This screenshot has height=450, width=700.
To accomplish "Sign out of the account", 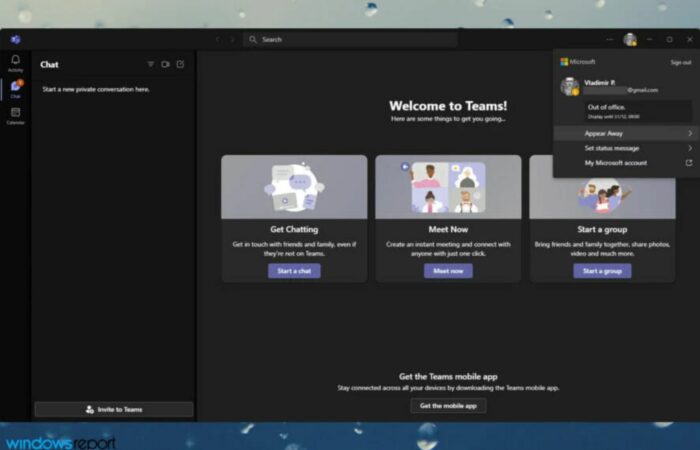I will coord(681,62).
